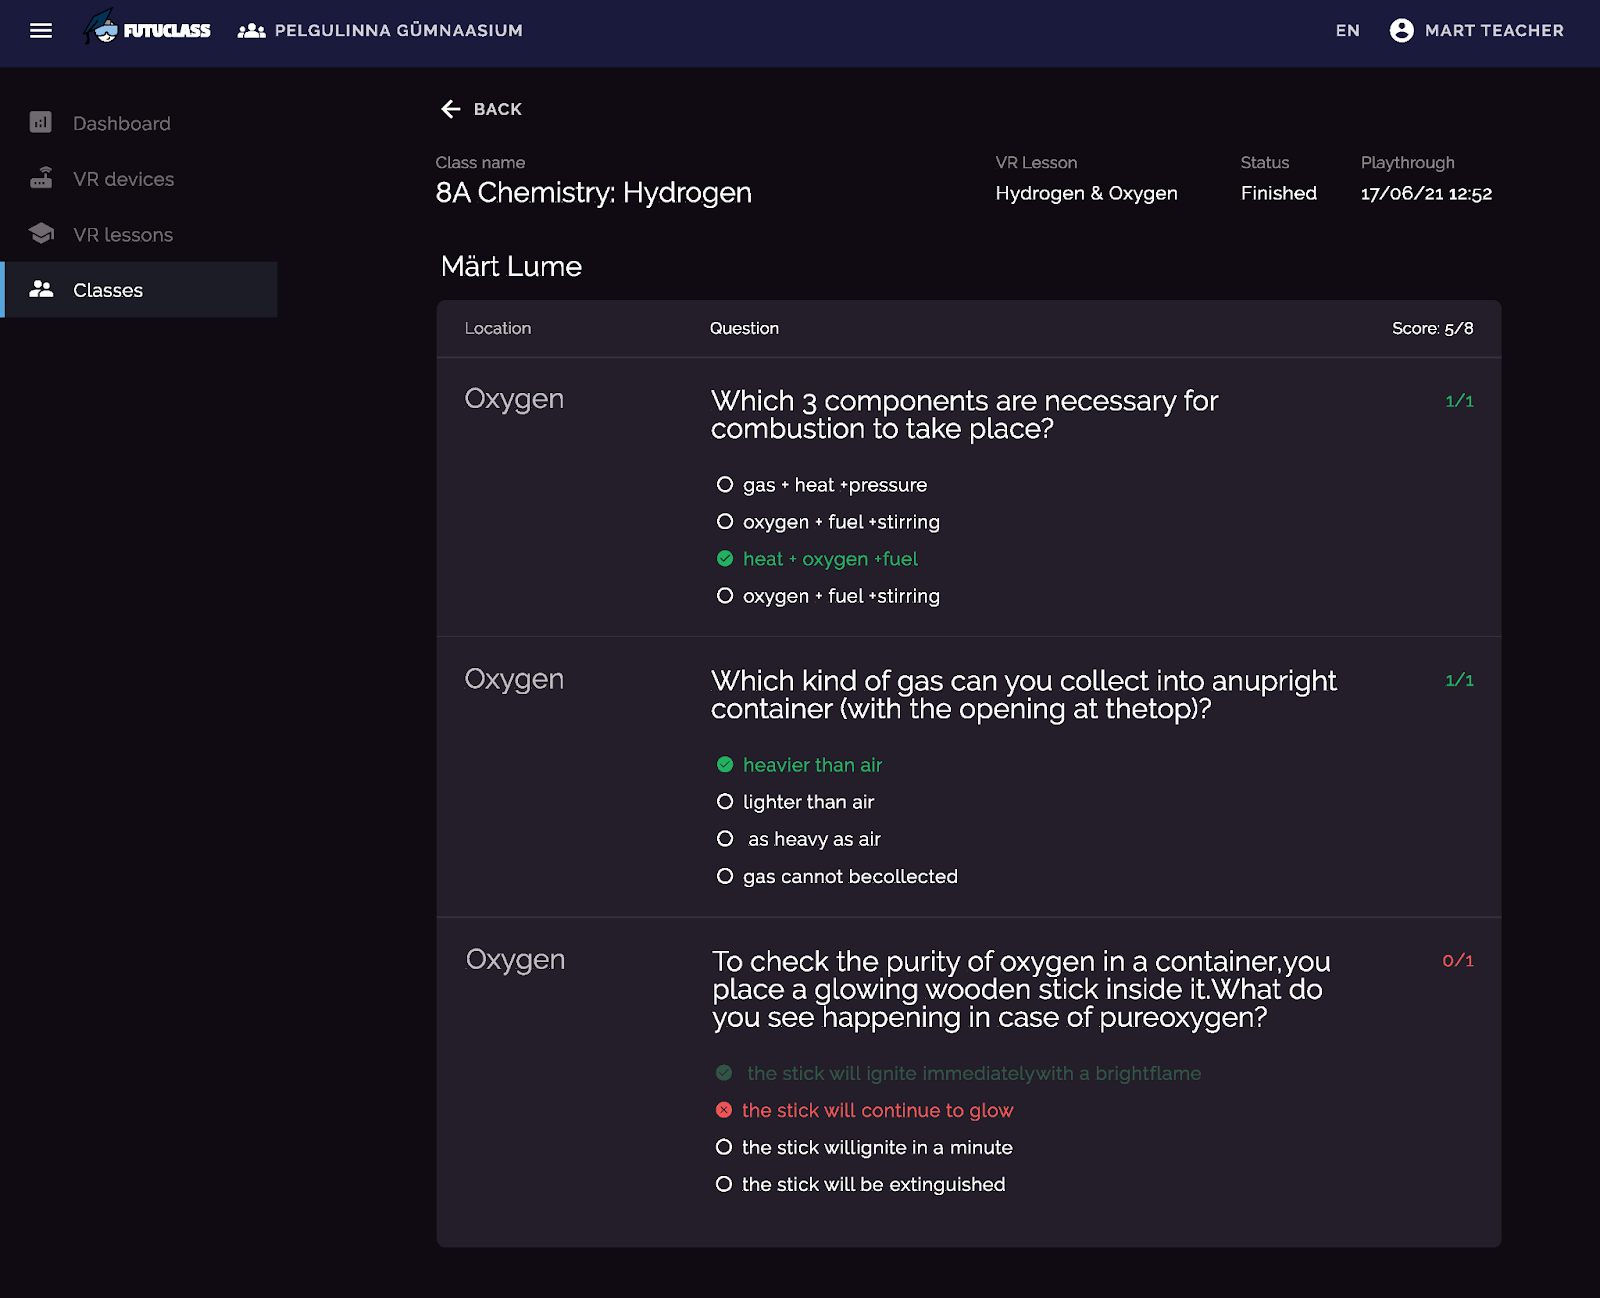
Task: Open Mart Teacher account avatar icon
Action: pyautogui.click(x=1401, y=30)
